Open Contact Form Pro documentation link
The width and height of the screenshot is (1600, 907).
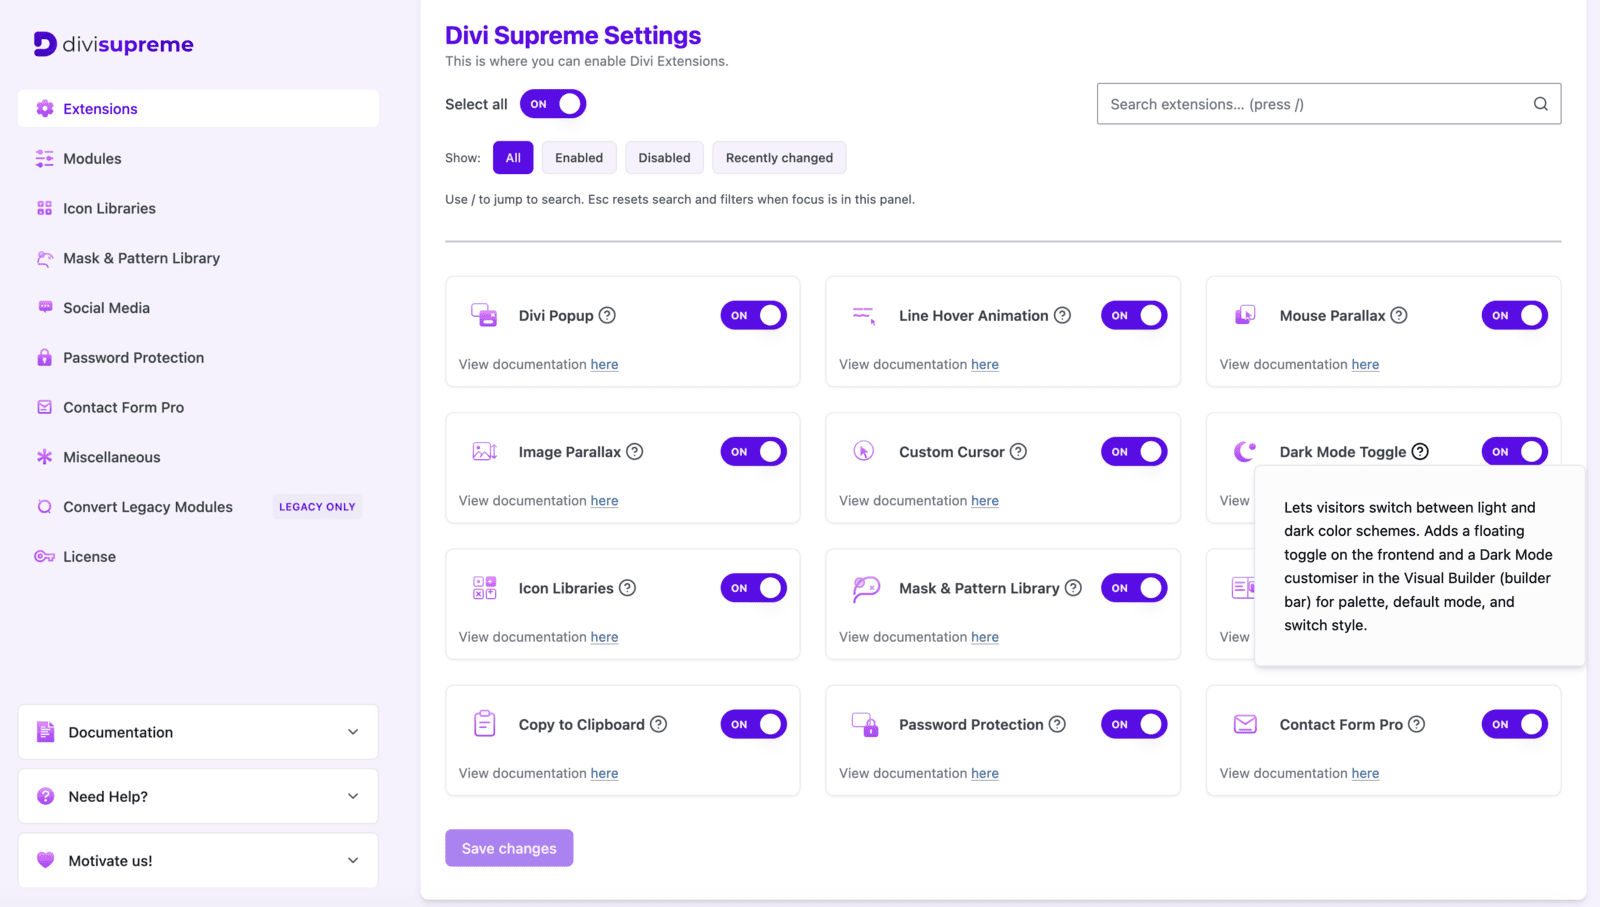(x=1365, y=773)
